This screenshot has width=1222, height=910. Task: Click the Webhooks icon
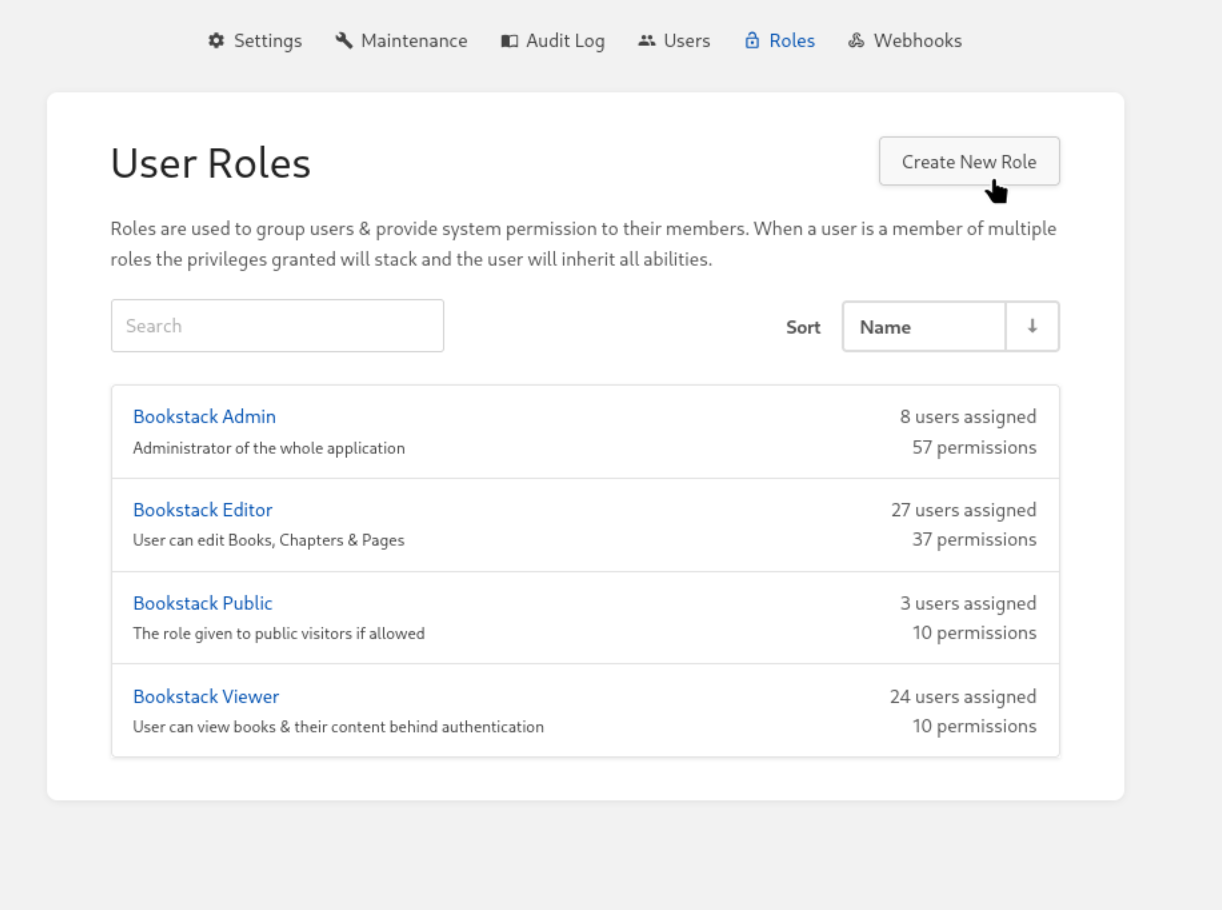(x=856, y=41)
